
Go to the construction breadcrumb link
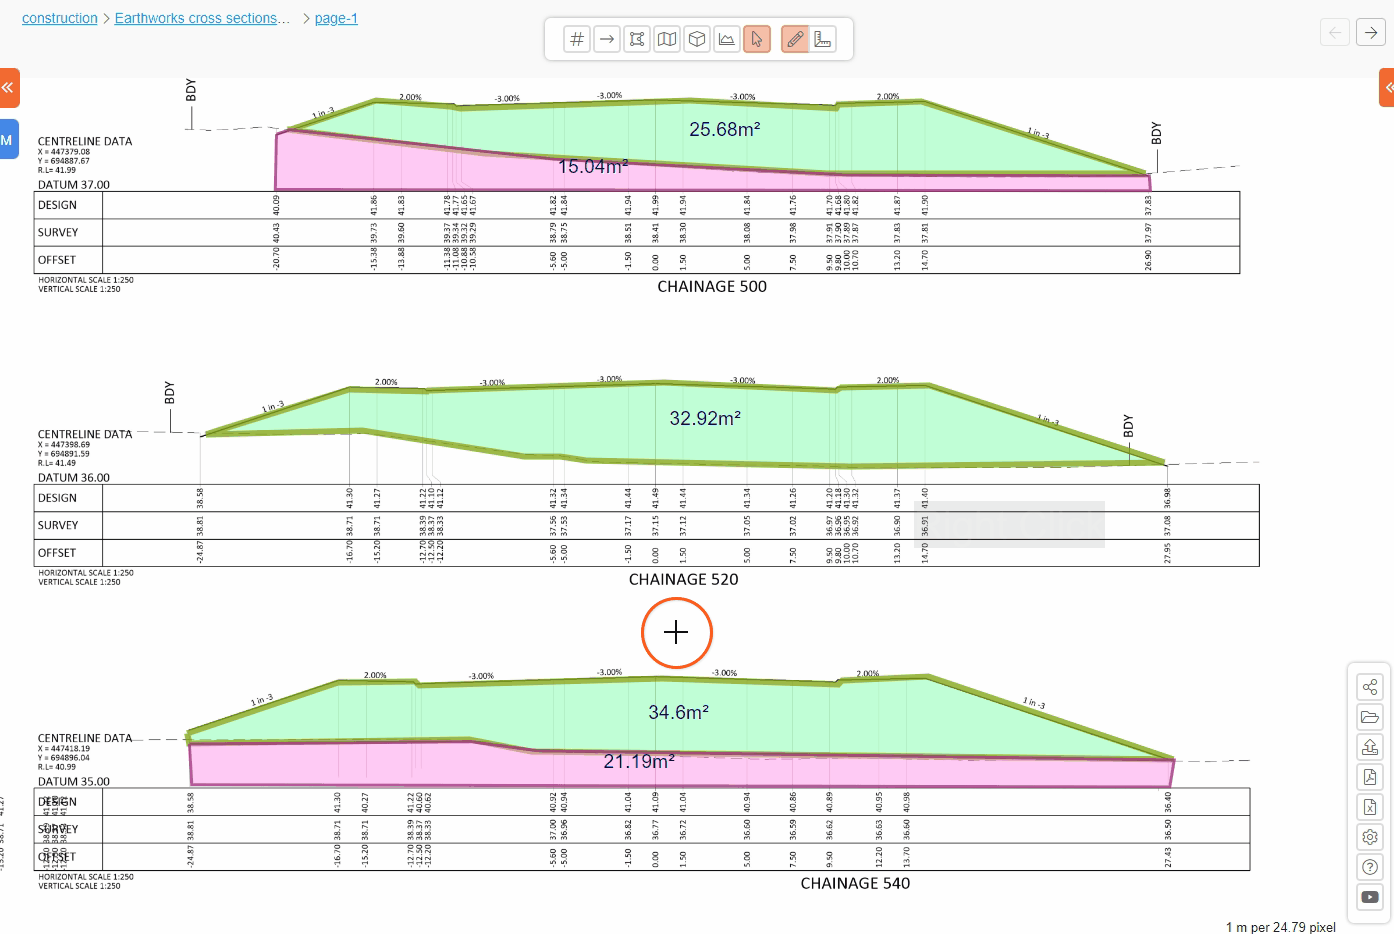(x=60, y=18)
